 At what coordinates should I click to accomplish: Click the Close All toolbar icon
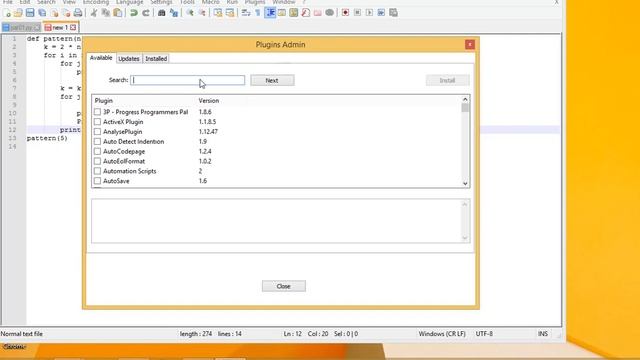pos(66,13)
